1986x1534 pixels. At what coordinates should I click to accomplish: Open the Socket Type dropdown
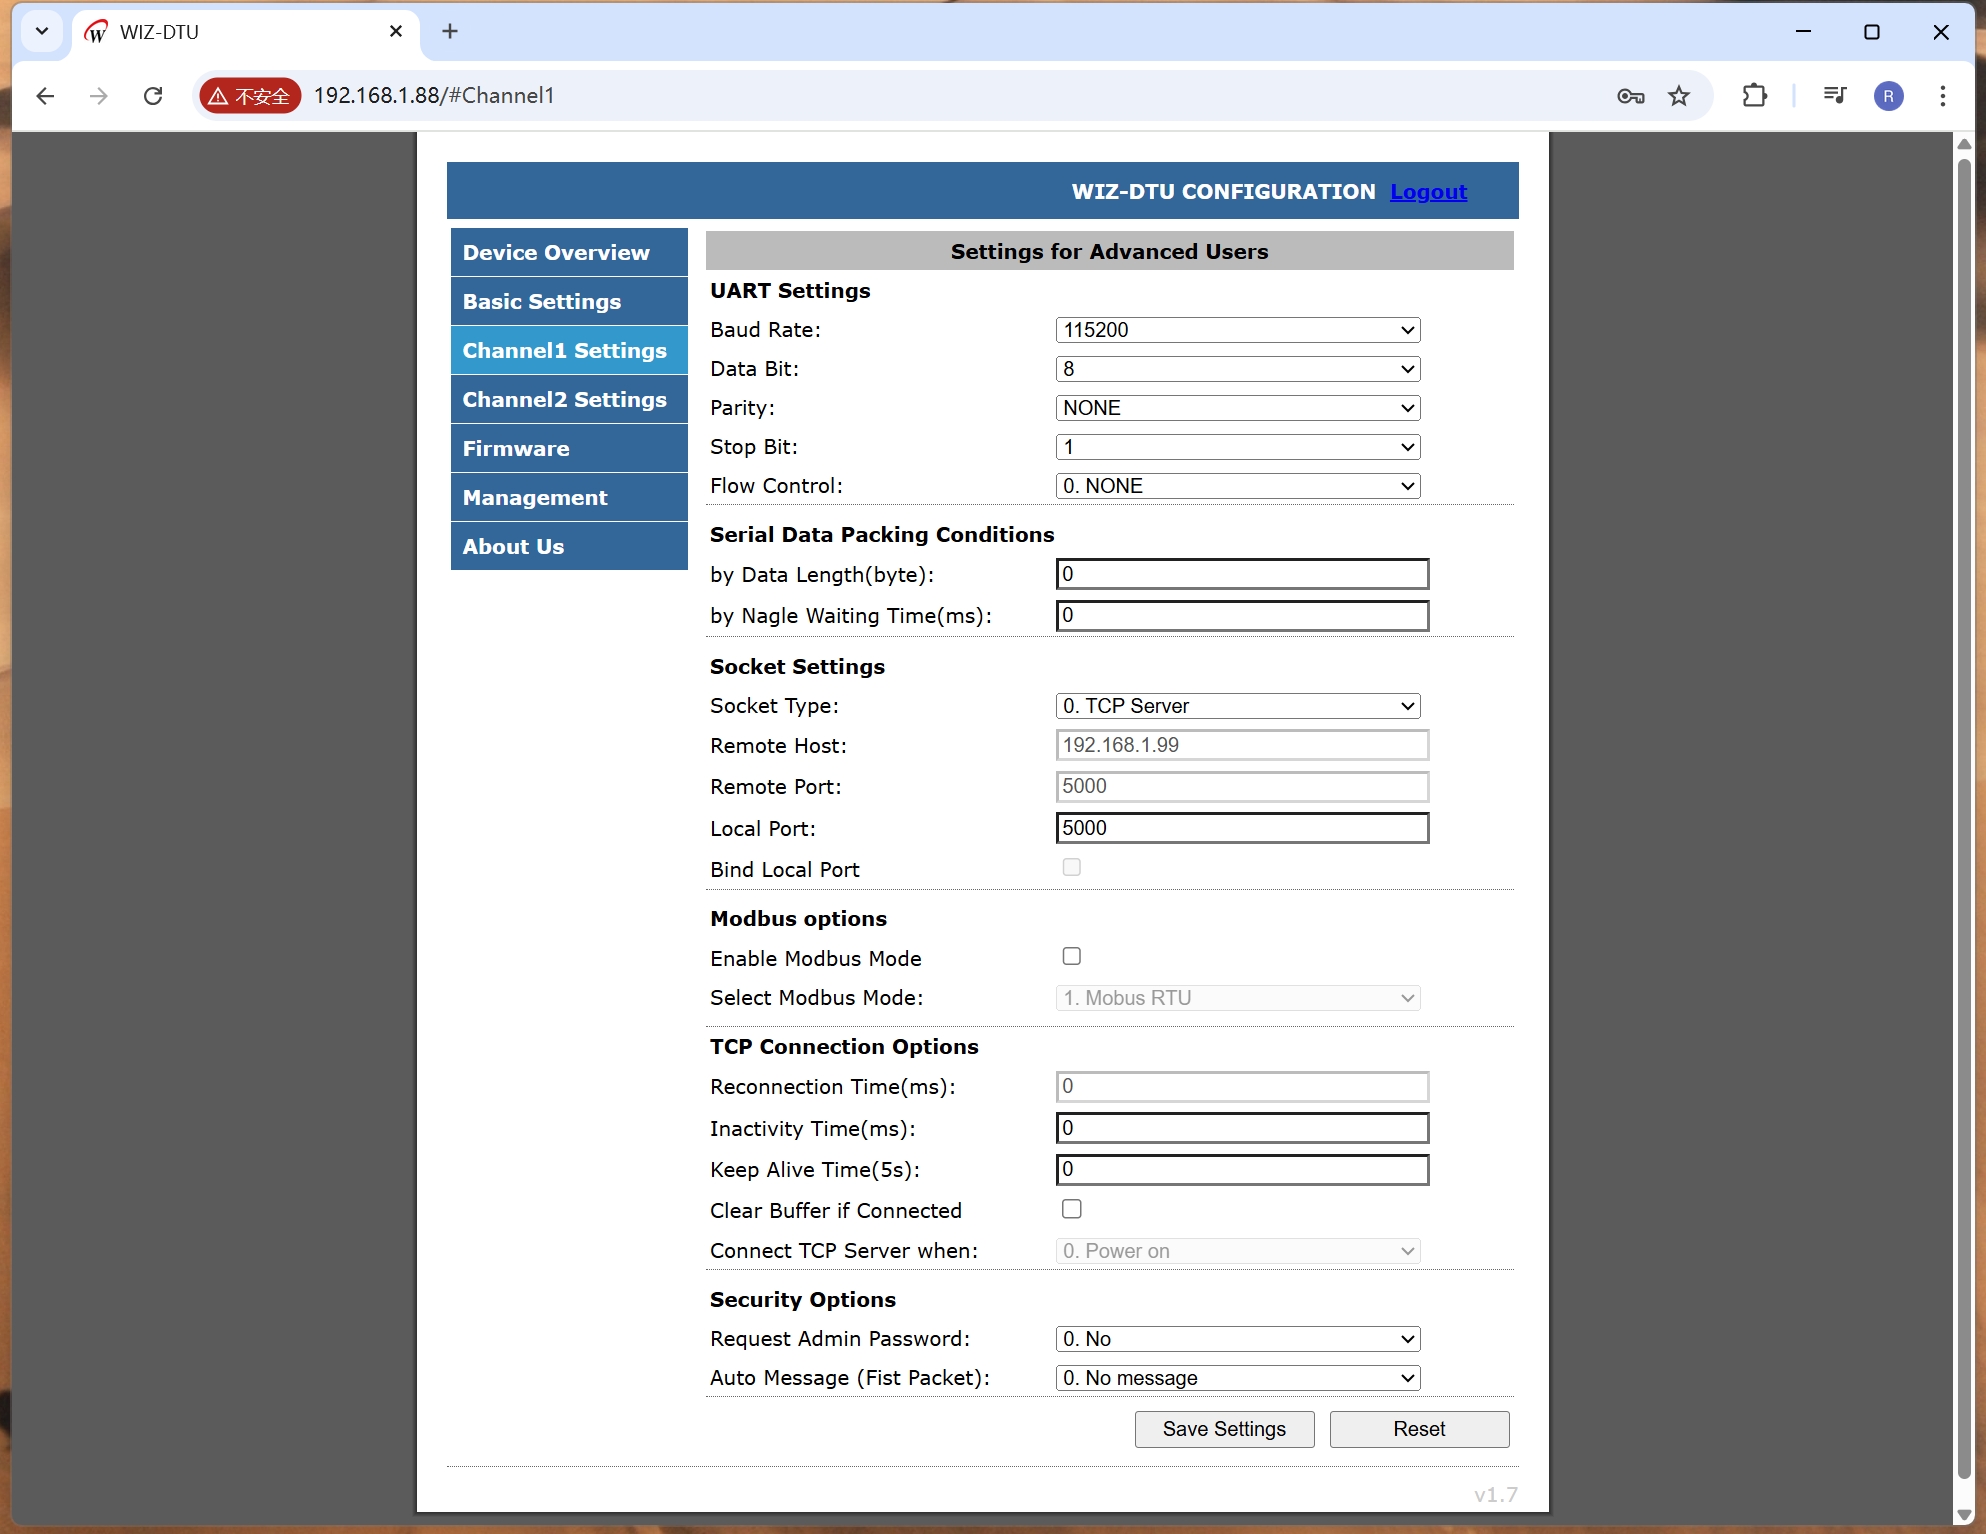coord(1237,706)
